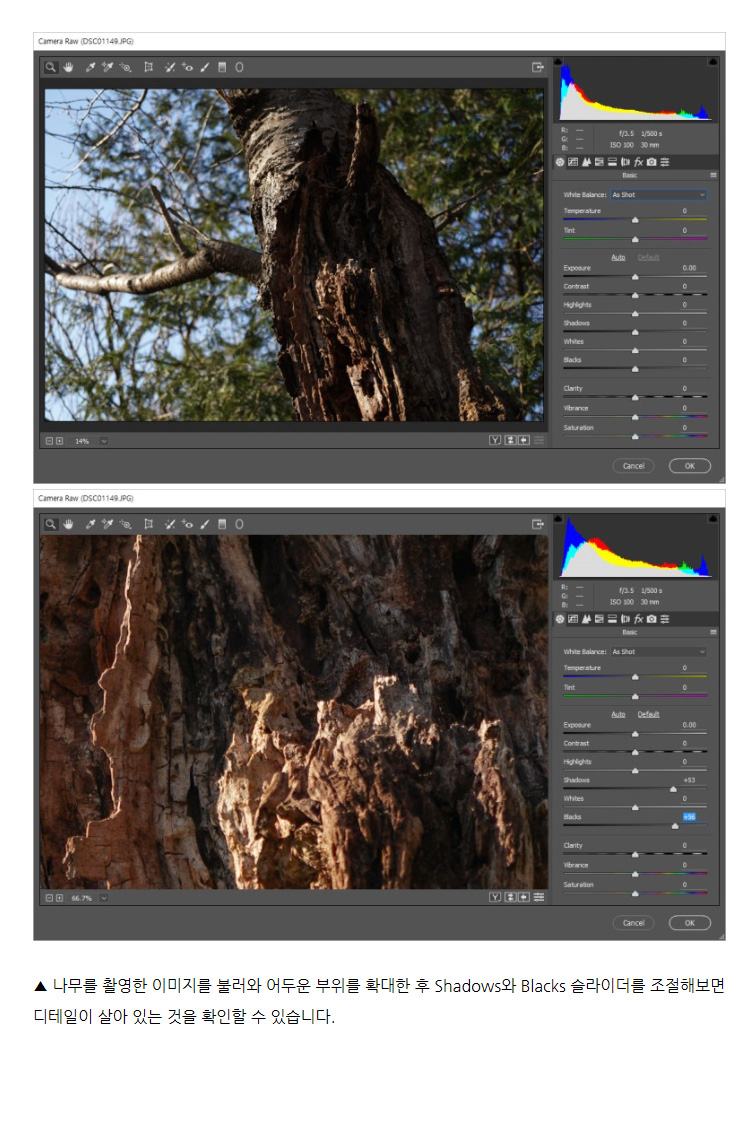Open the fx Effects tab in 66.7% window

[x=638, y=620]
